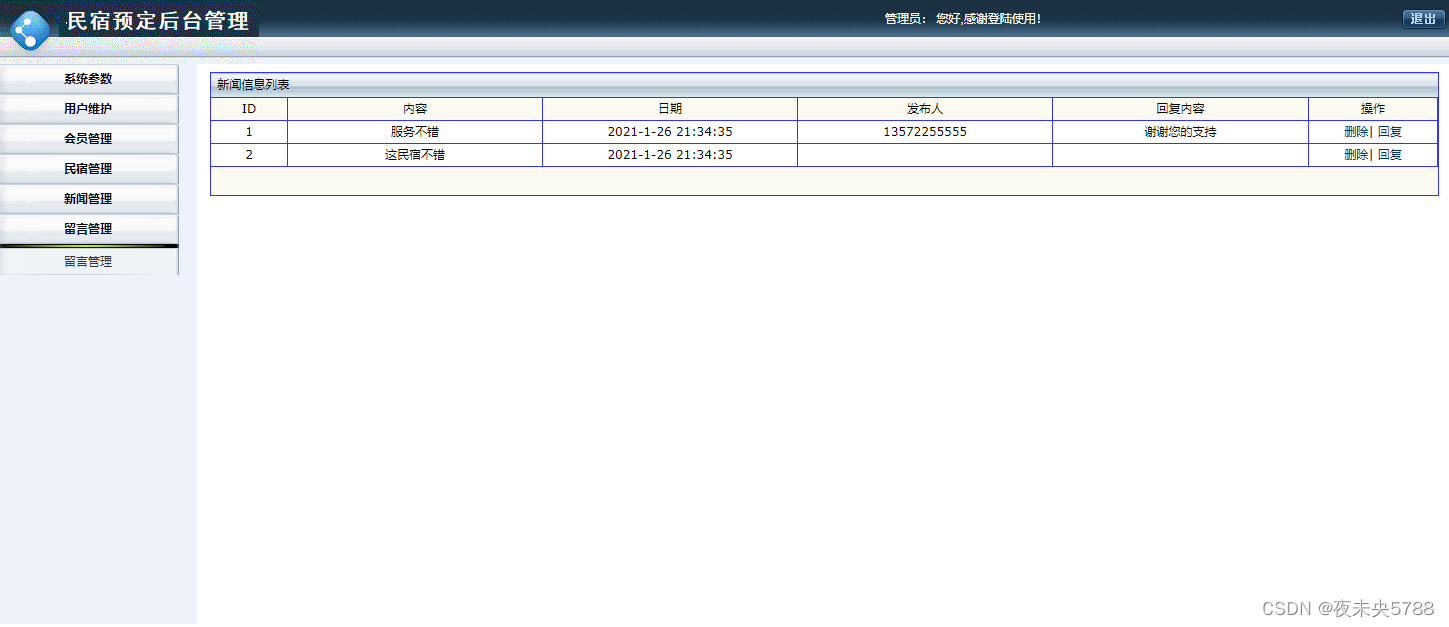Click the 内容 column header

click(415, 109)
